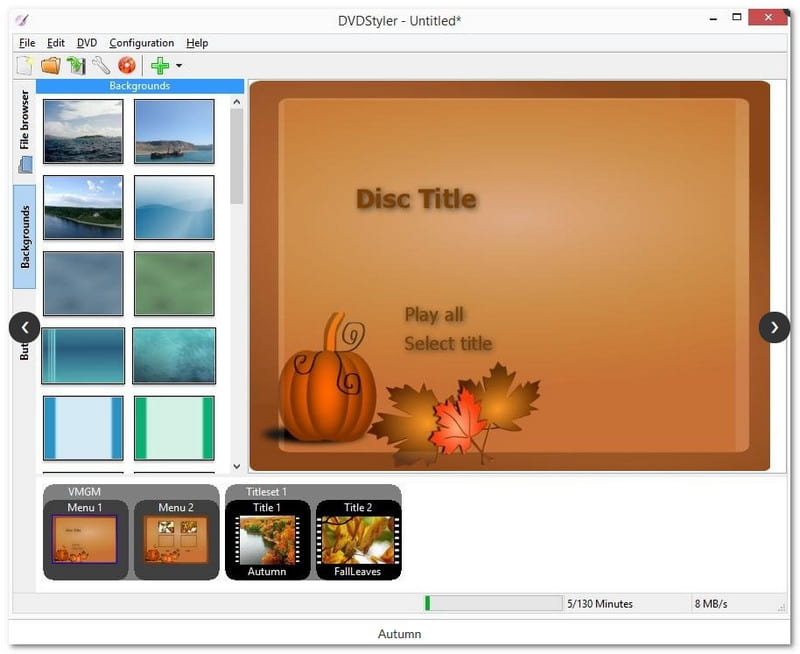Screen dimensions: 800x654
Task: Select Menu 1 in the VMGM group
Action: (x=85, y=539)
